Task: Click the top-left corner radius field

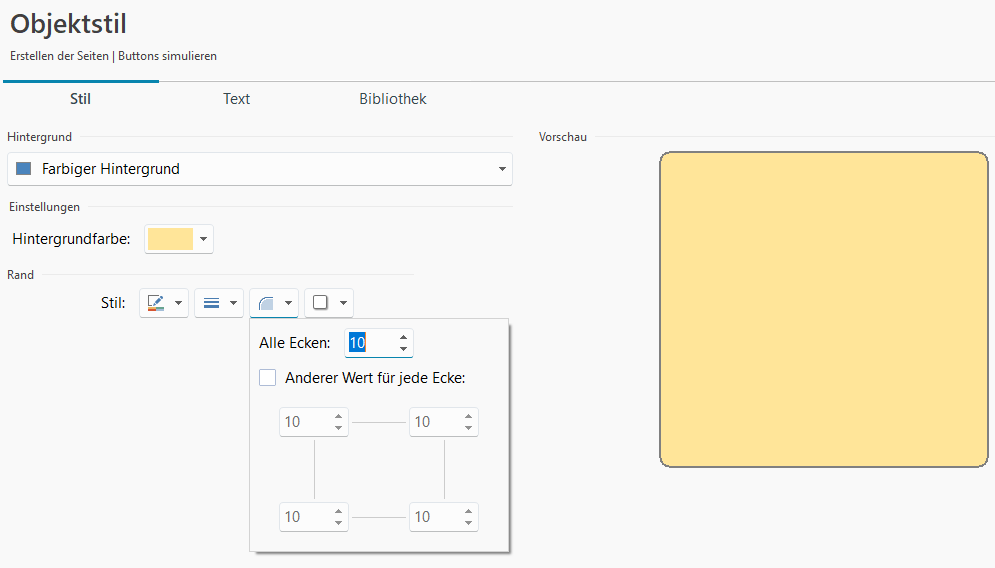Action: 304,422
